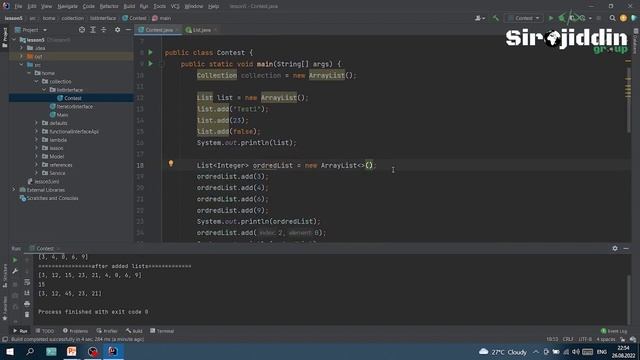The height and width of the screenshot is (360, 640).
Task: Toggle Project side panel button
Action: pos(5,38)
